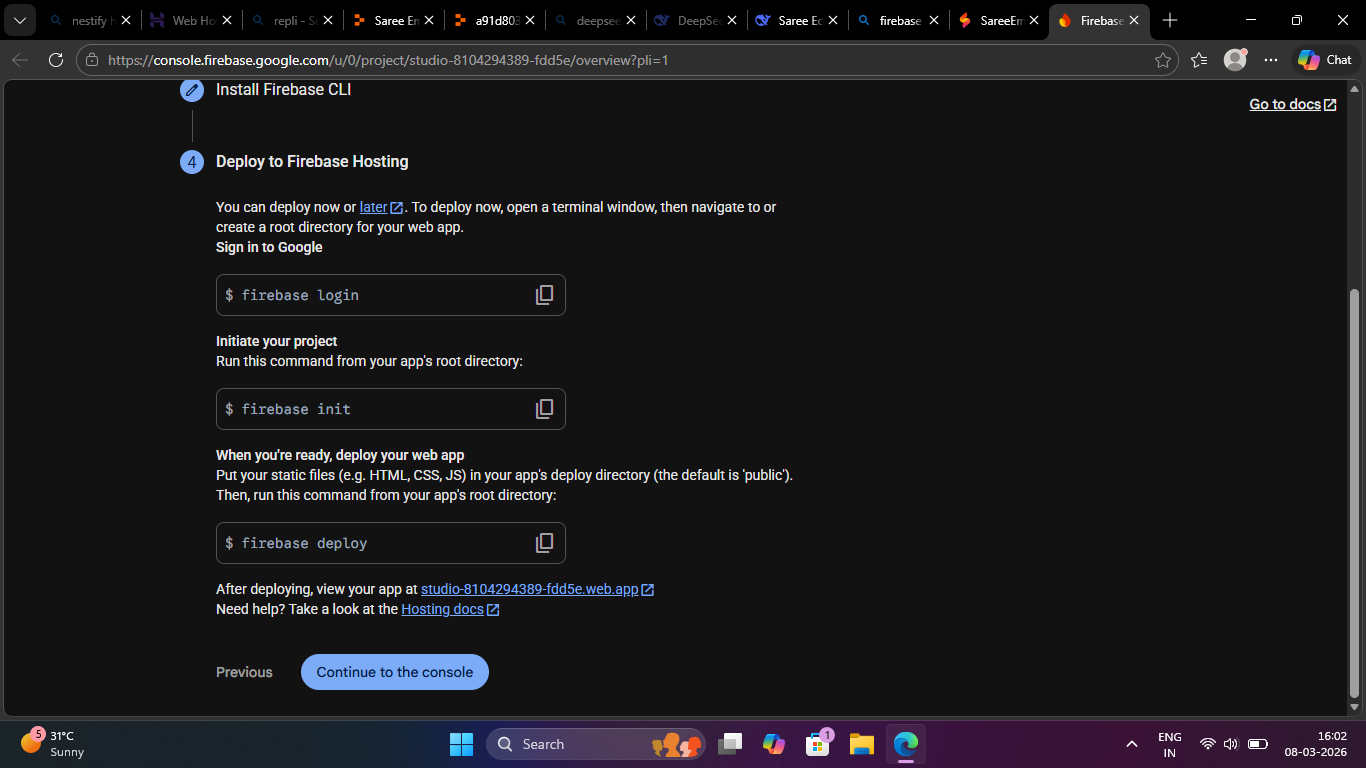Image resolution: width=1366 pixels, height=768 pixels.
Task: Copy the firebase init command
Action: (544, 409)
